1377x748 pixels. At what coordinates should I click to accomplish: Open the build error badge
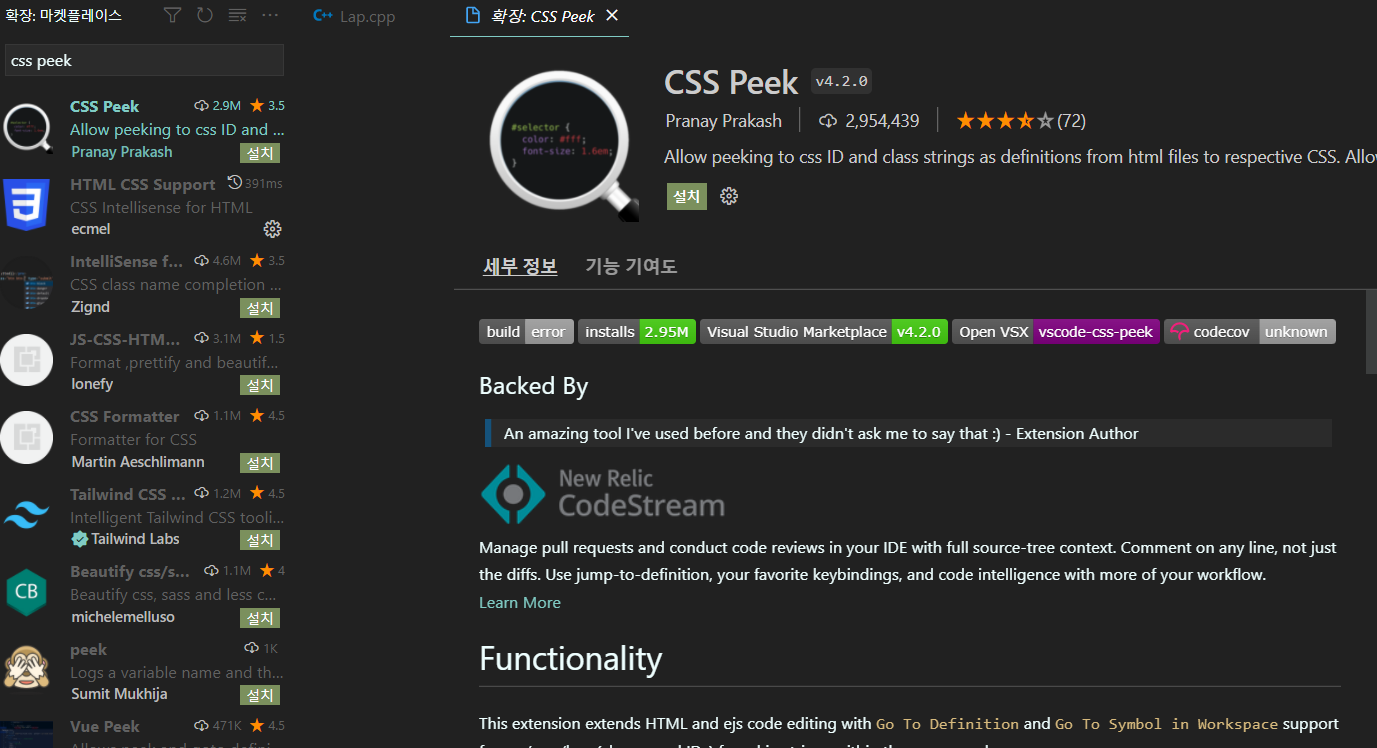click(526, 332)
